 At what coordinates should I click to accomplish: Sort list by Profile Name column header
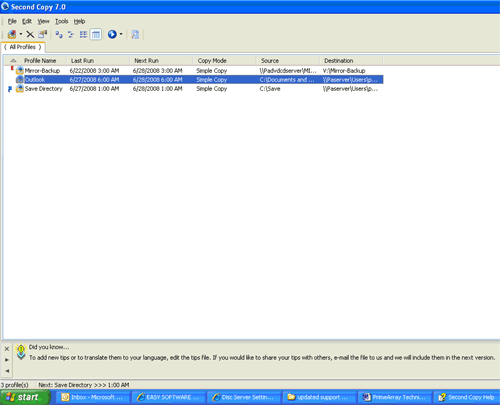(x=40, y=61)
